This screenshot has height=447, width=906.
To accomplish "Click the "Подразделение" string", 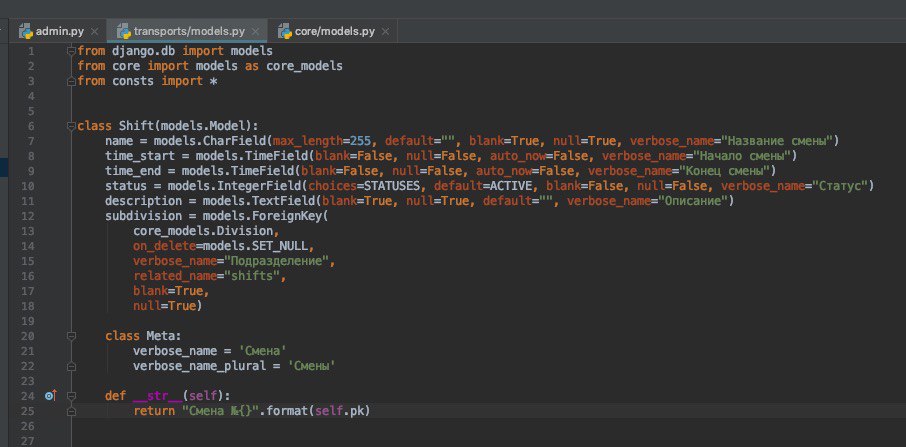I will [278, 261].
